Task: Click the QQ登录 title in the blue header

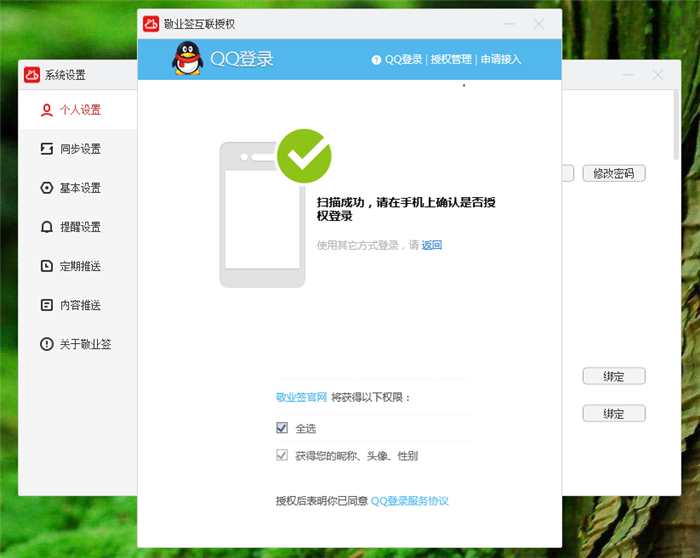Action: [242, 59]
